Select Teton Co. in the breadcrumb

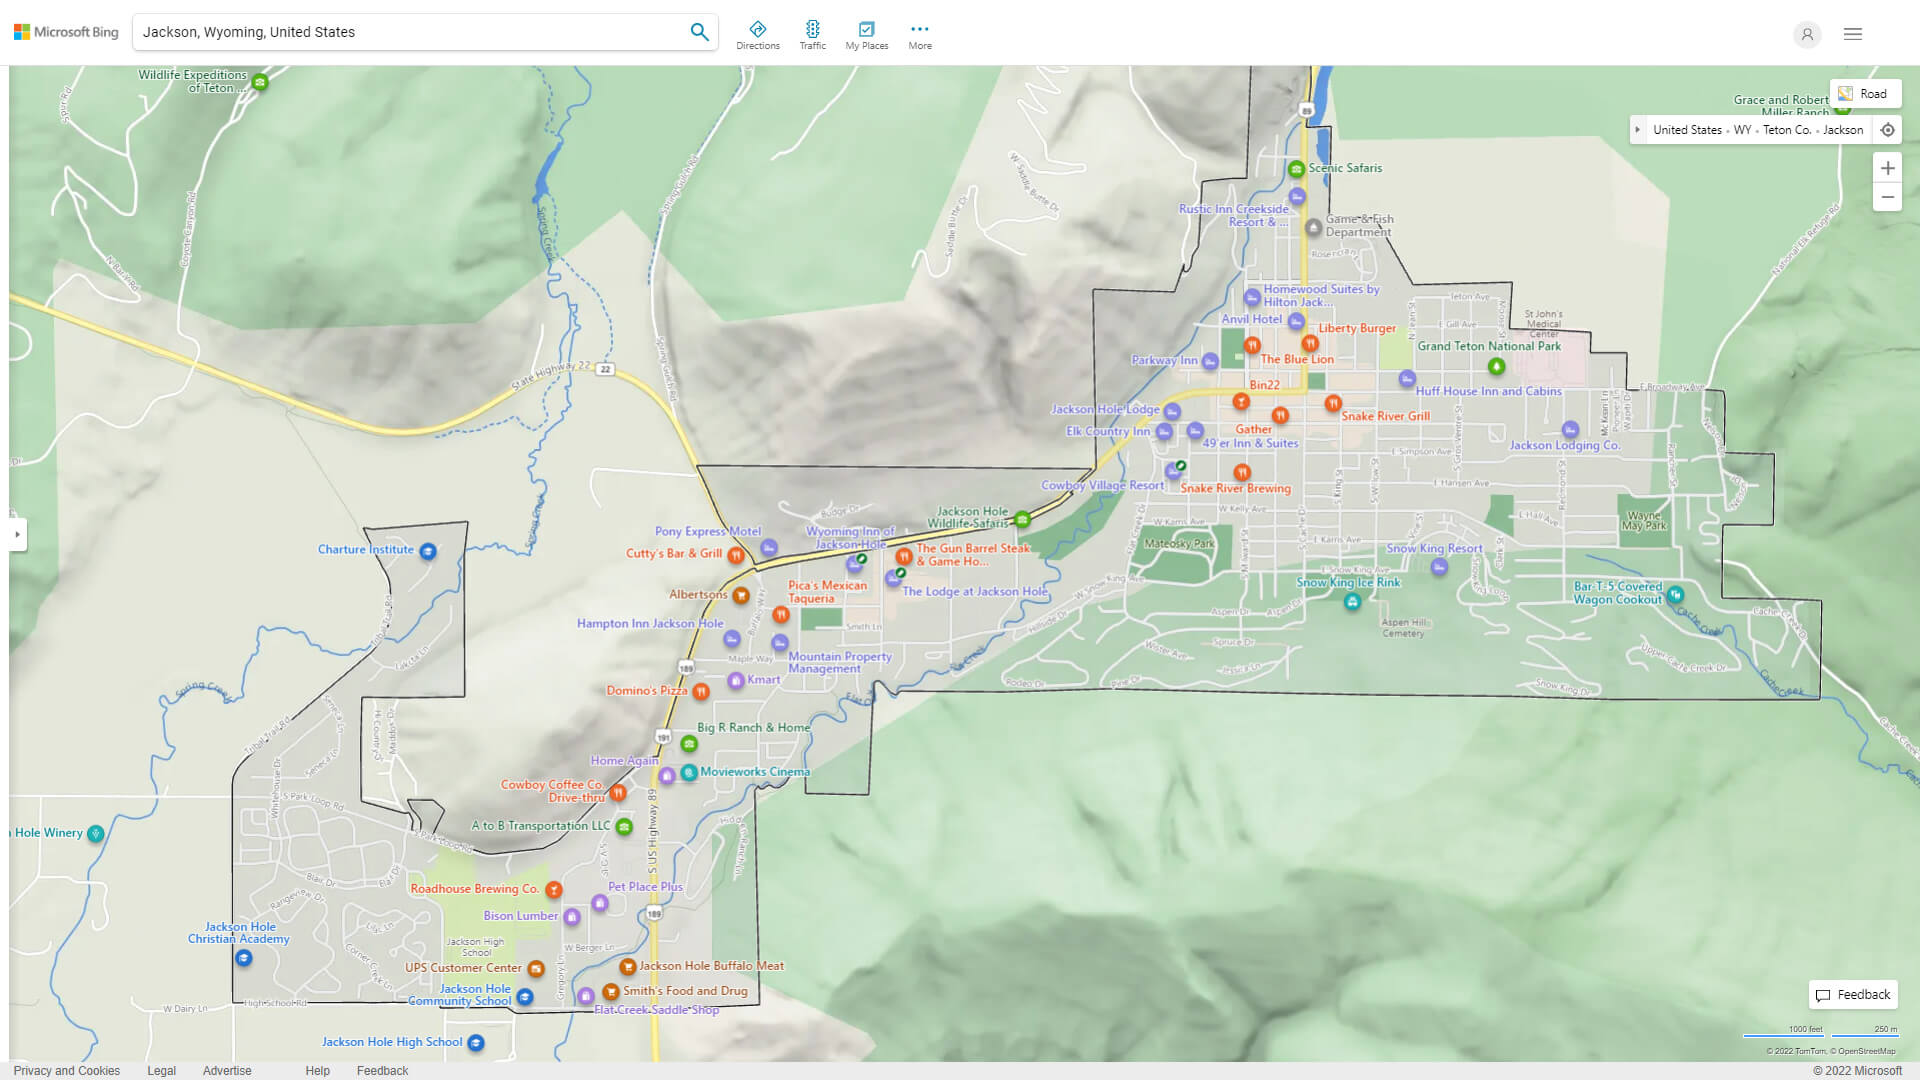tap(1786, 130)
